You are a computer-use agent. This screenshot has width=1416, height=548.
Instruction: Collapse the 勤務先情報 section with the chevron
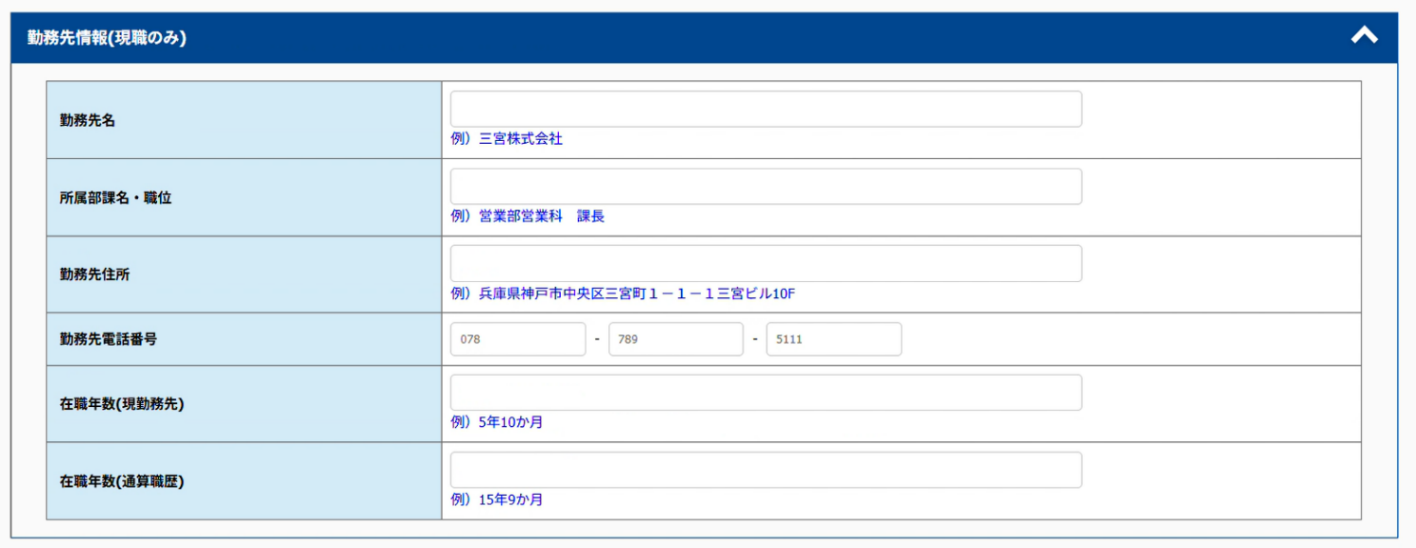coord(1364,36)
